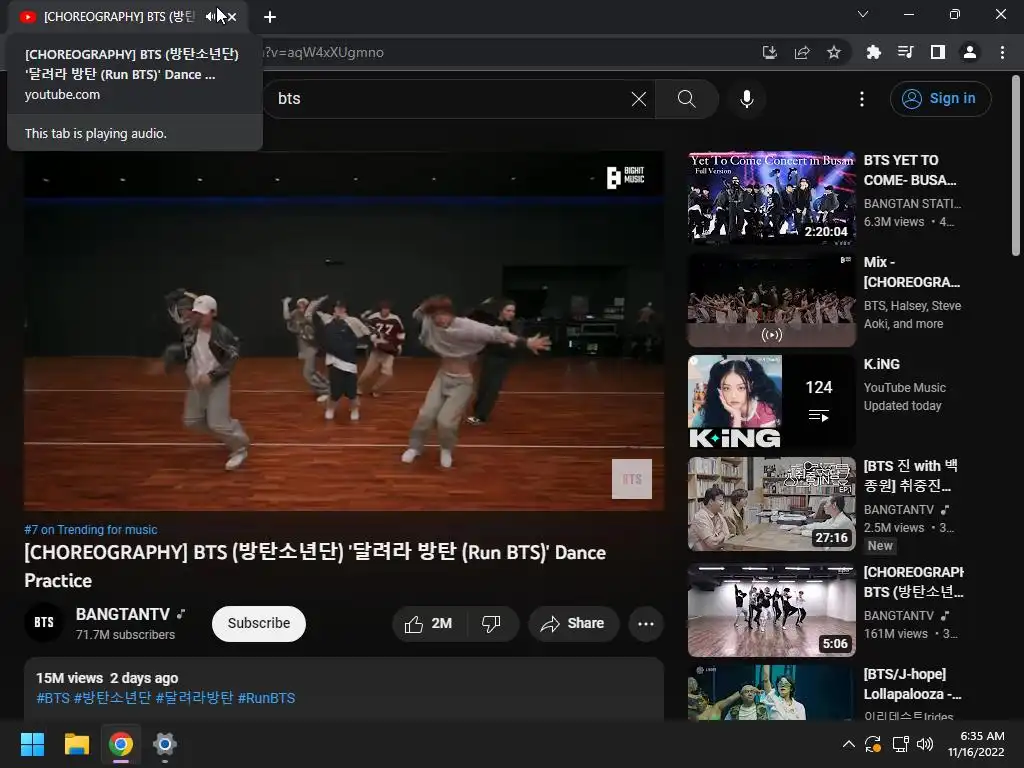Open YouTube settings three-dot menu
Viewport: 1024px width, 768px height.
862,99
